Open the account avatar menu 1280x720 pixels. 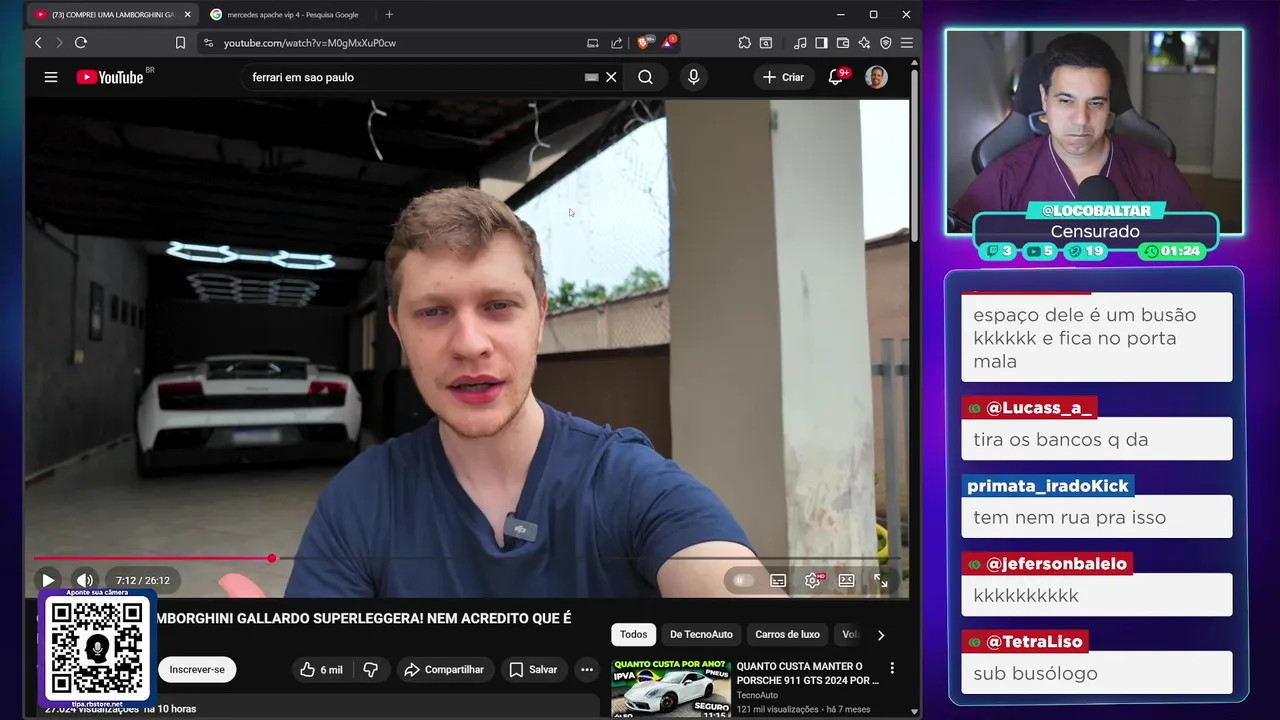tap(876, 77)
